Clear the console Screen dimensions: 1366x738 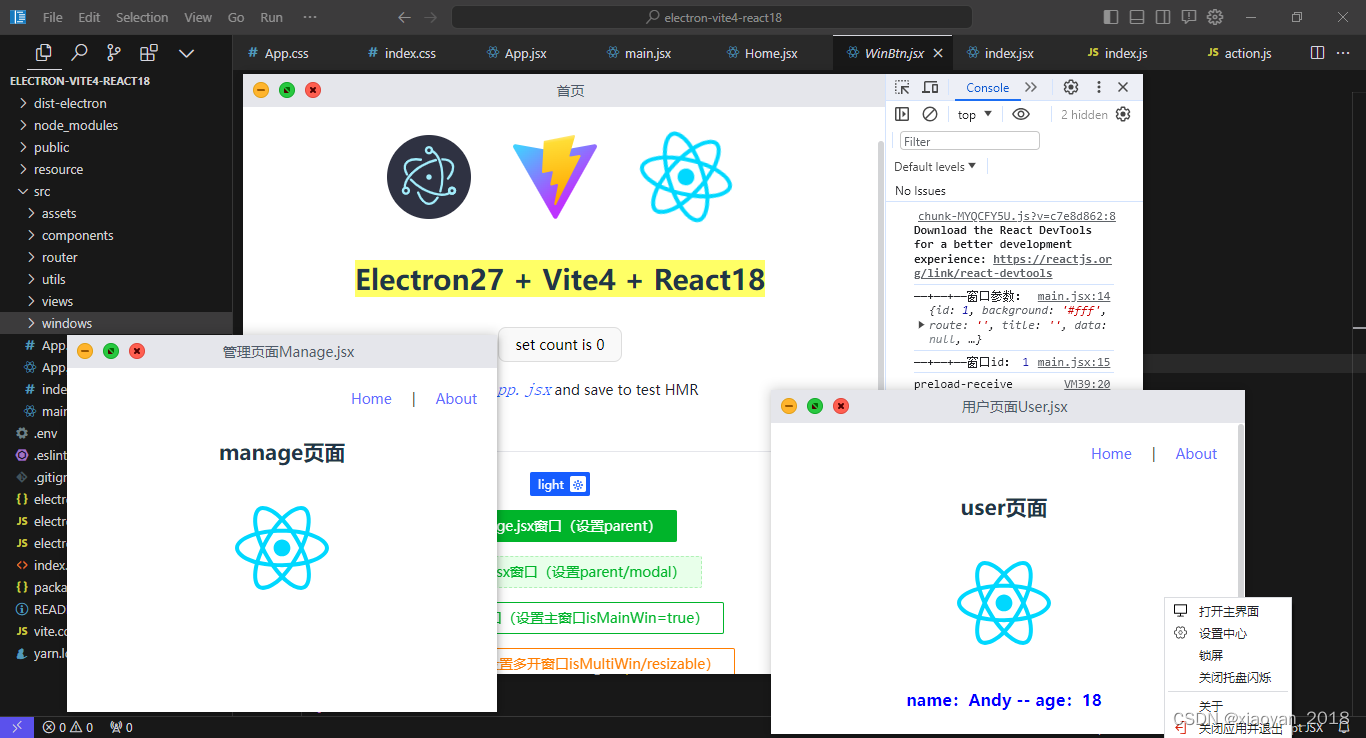[x=930, y=114]
